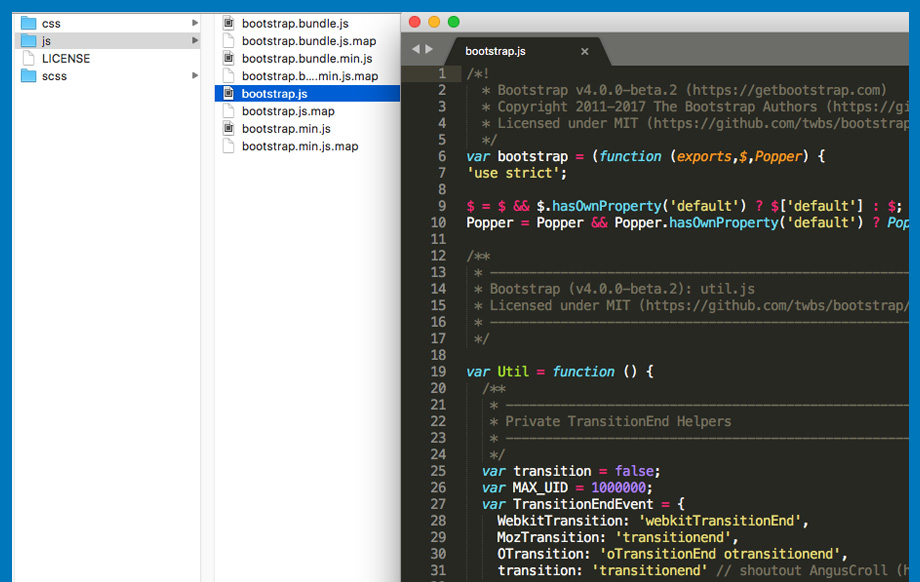Viewport: 920px width, 582px height.
Task: Expand the css folder arrow
Action: [x=195, y=23]
